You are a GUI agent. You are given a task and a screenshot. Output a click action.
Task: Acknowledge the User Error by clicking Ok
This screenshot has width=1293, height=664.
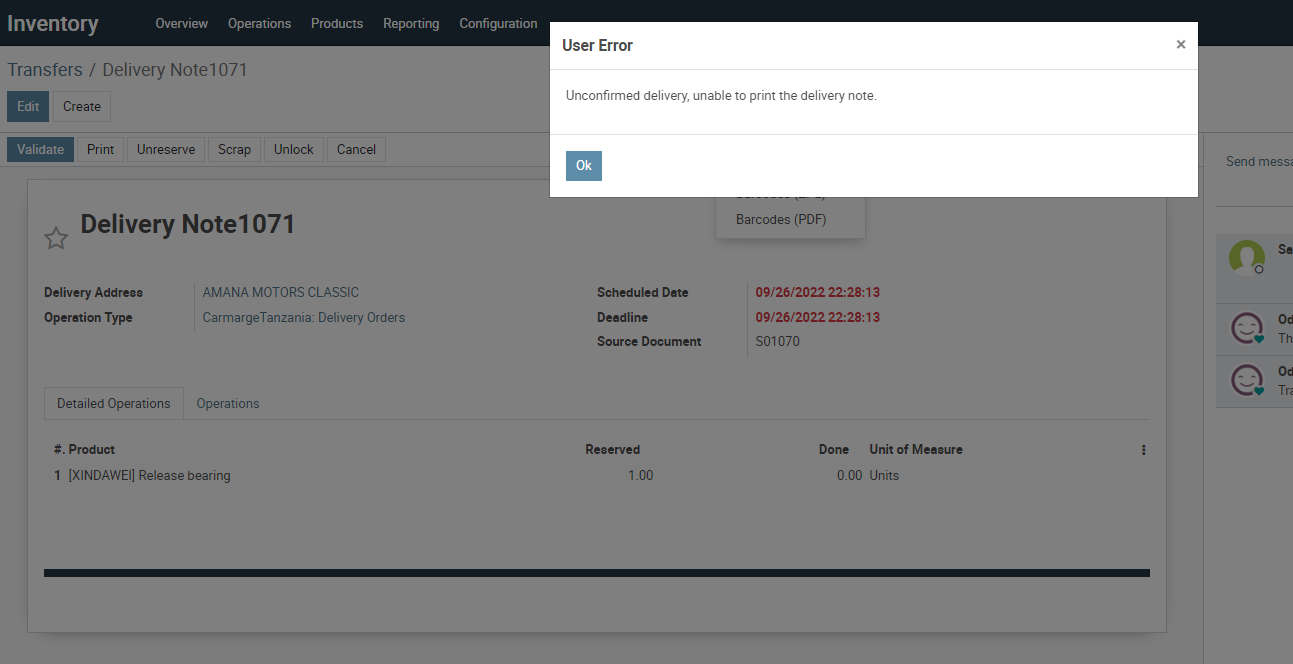[x=583, y=165]
